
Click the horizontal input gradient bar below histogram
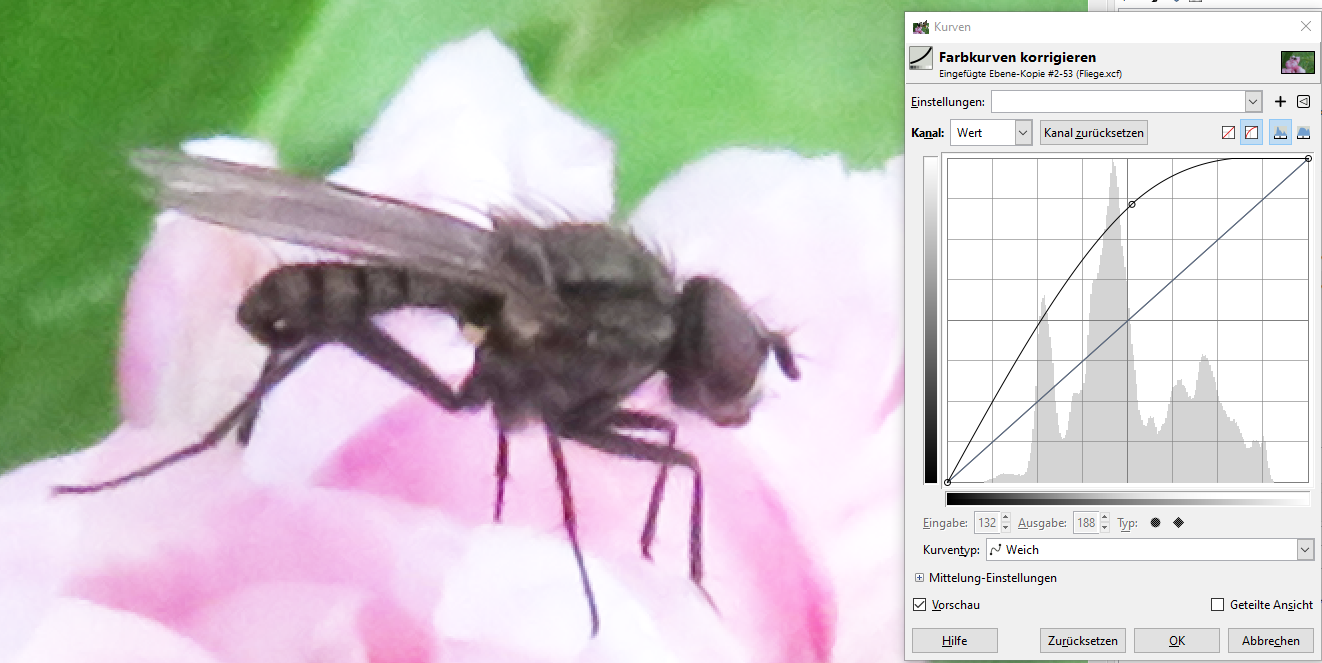(1127, 499)
